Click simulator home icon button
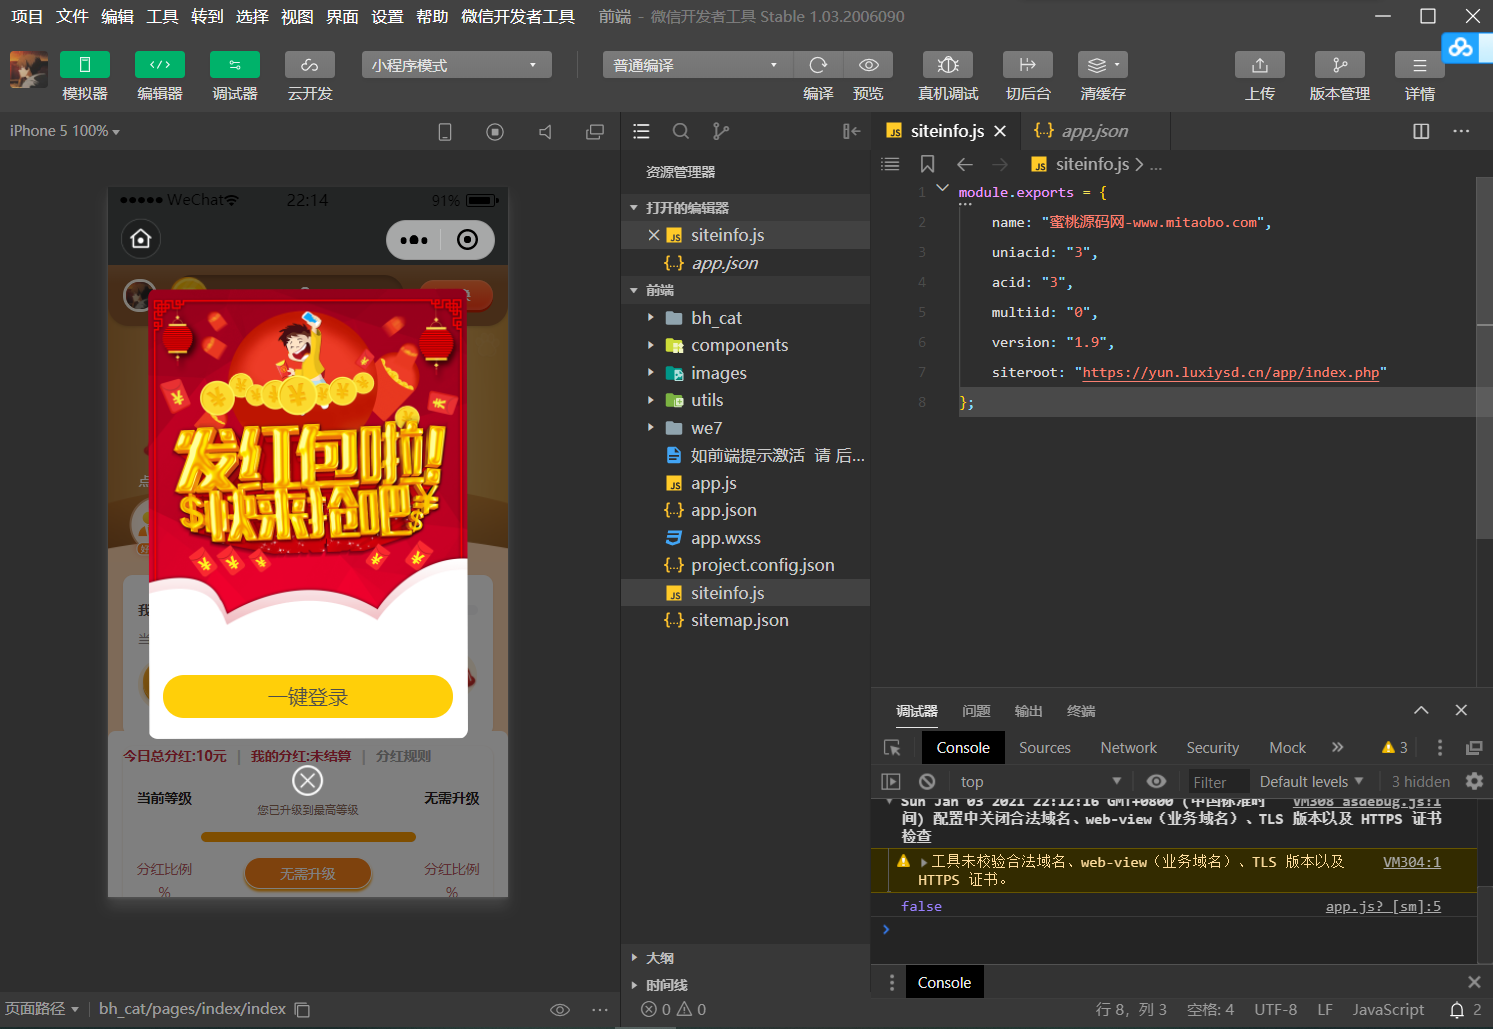This screenshot has height=1029, width=1493. click(141, 239)
